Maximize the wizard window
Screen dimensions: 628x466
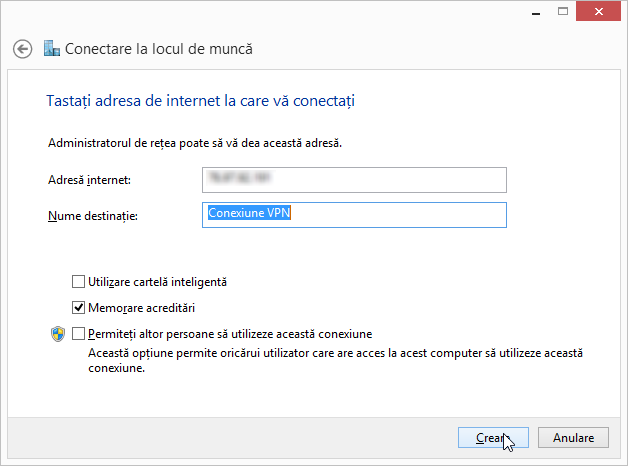563,12
